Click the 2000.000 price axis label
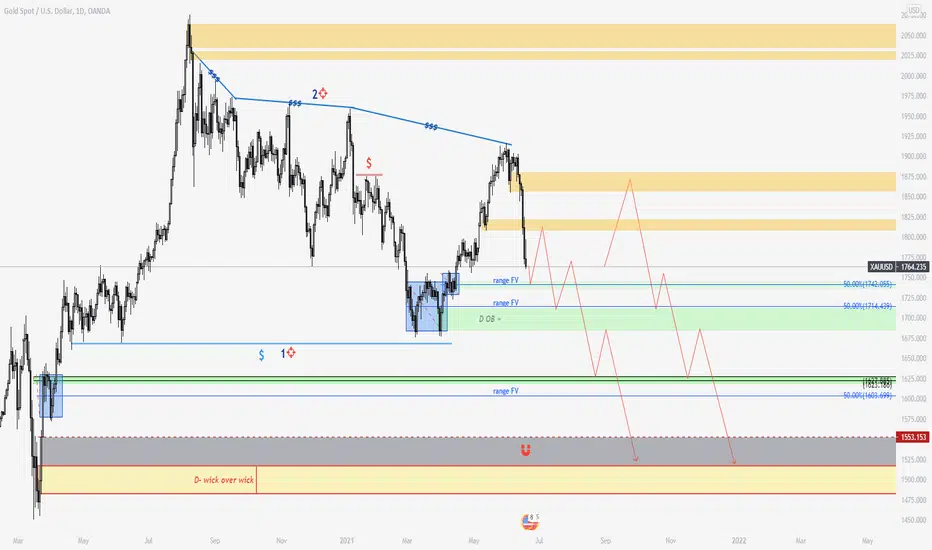Image resolution: width=932 pixels, height=550 pixels. tap(914, 76)
